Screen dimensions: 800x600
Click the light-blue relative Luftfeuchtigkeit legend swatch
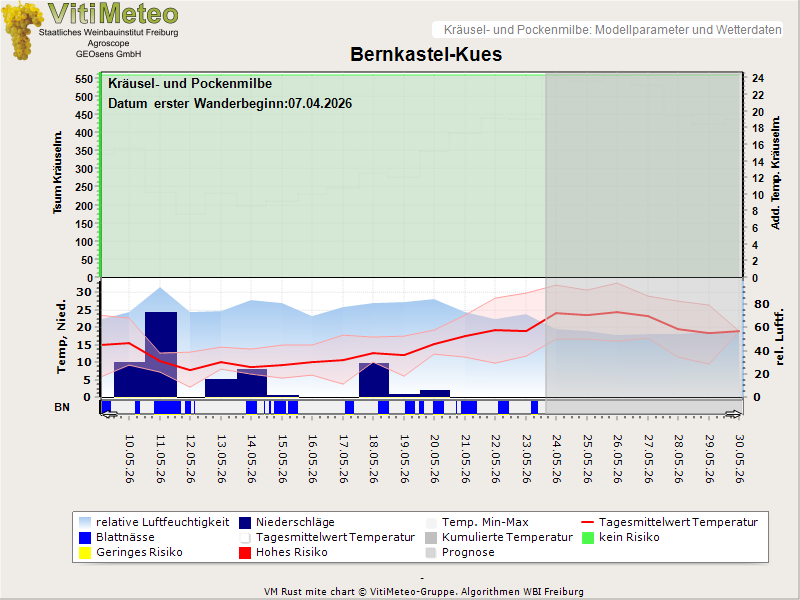pos(85,523)
